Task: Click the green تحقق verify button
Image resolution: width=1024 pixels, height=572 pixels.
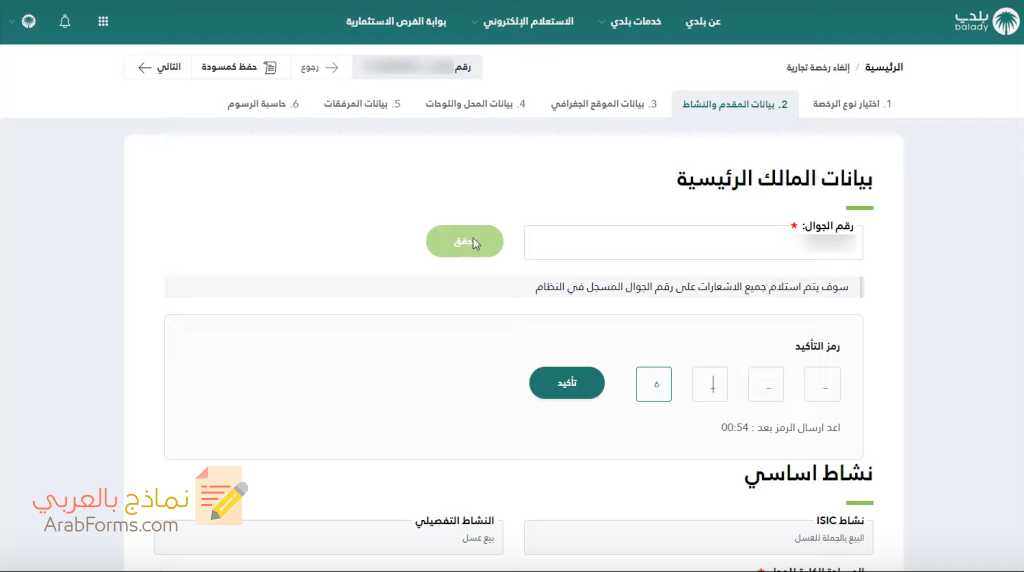Action: [464, 241]
